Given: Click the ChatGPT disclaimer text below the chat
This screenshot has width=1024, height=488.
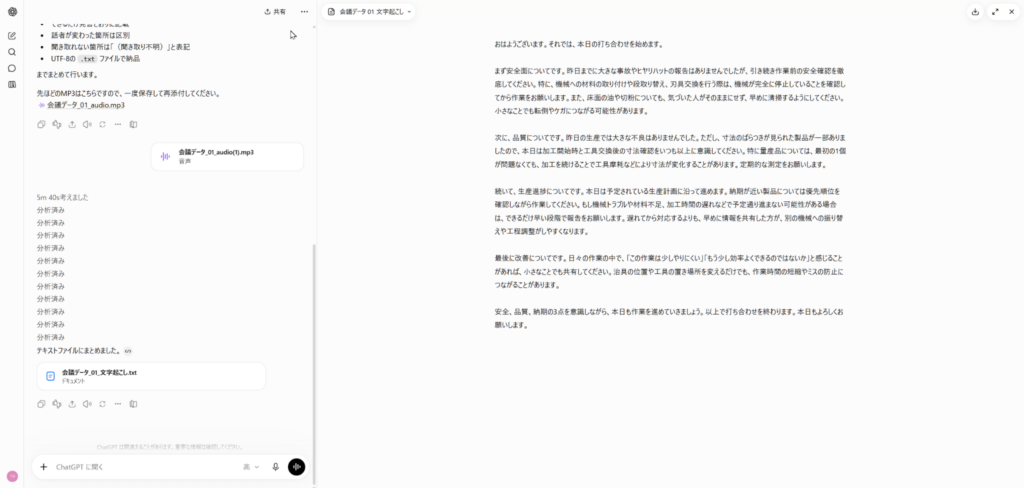Looking at the screenshot, I should pyautogui.click(x=170, y=447).
